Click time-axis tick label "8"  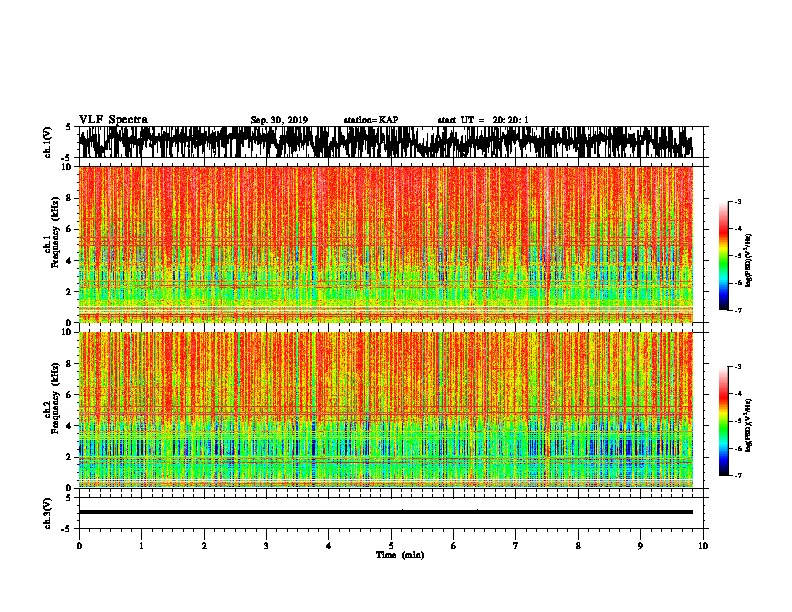point(578,546)
